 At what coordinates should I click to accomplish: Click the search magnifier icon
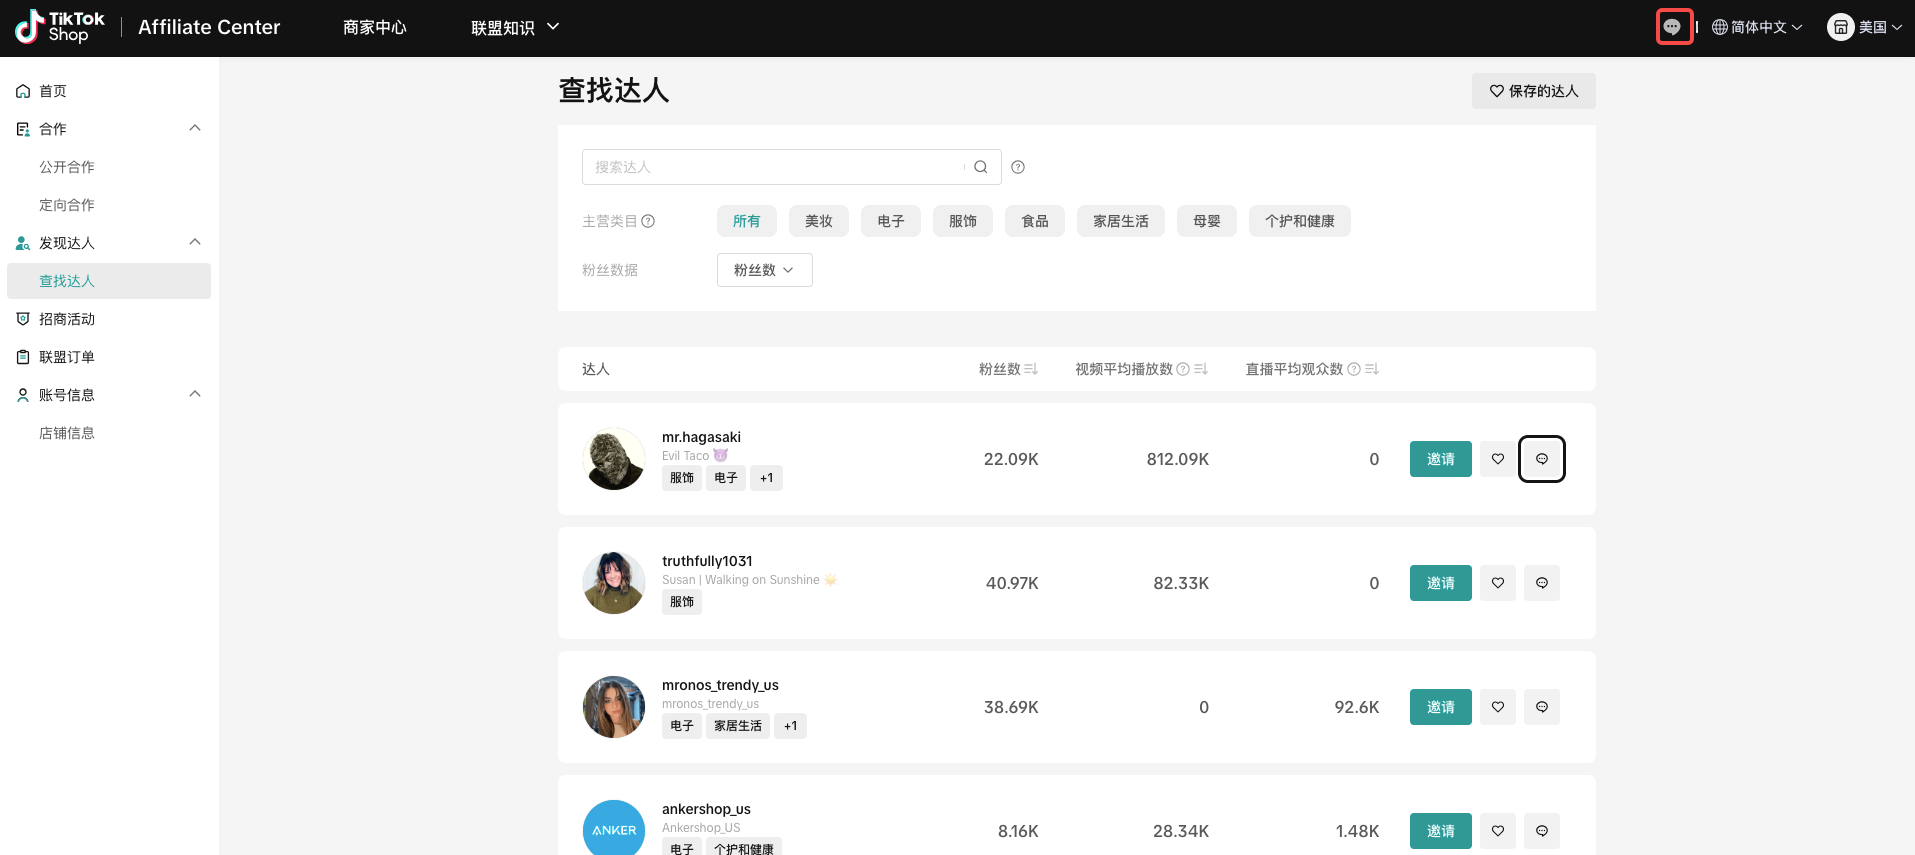[980, 167]
